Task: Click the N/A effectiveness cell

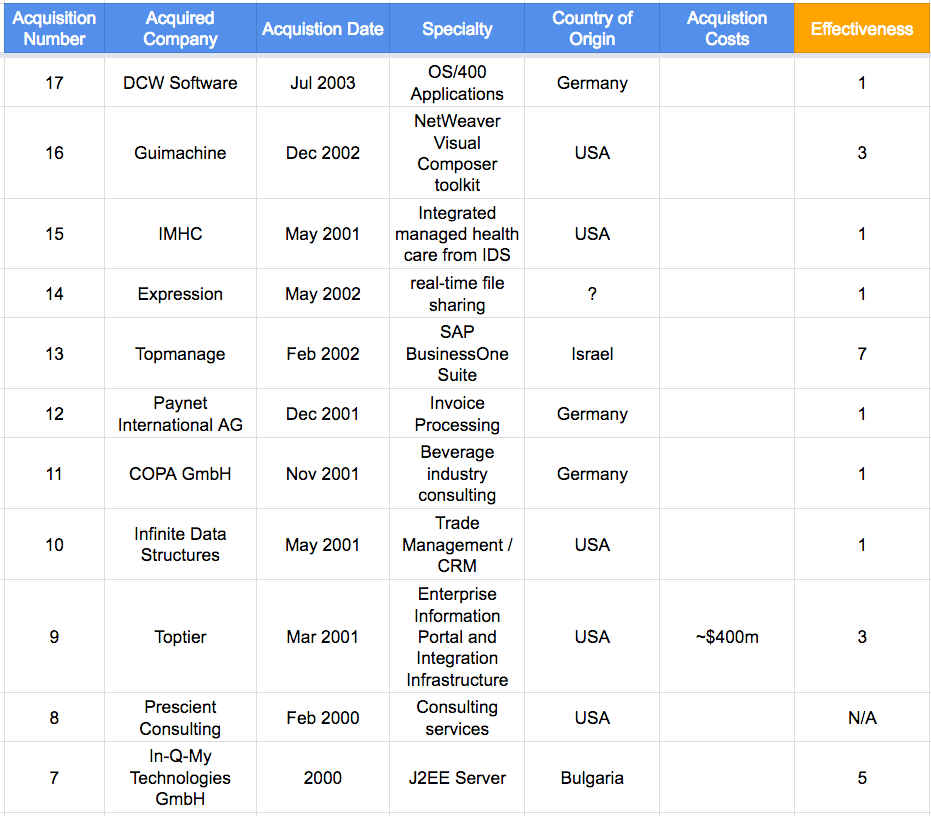Action: coord(862,717)
